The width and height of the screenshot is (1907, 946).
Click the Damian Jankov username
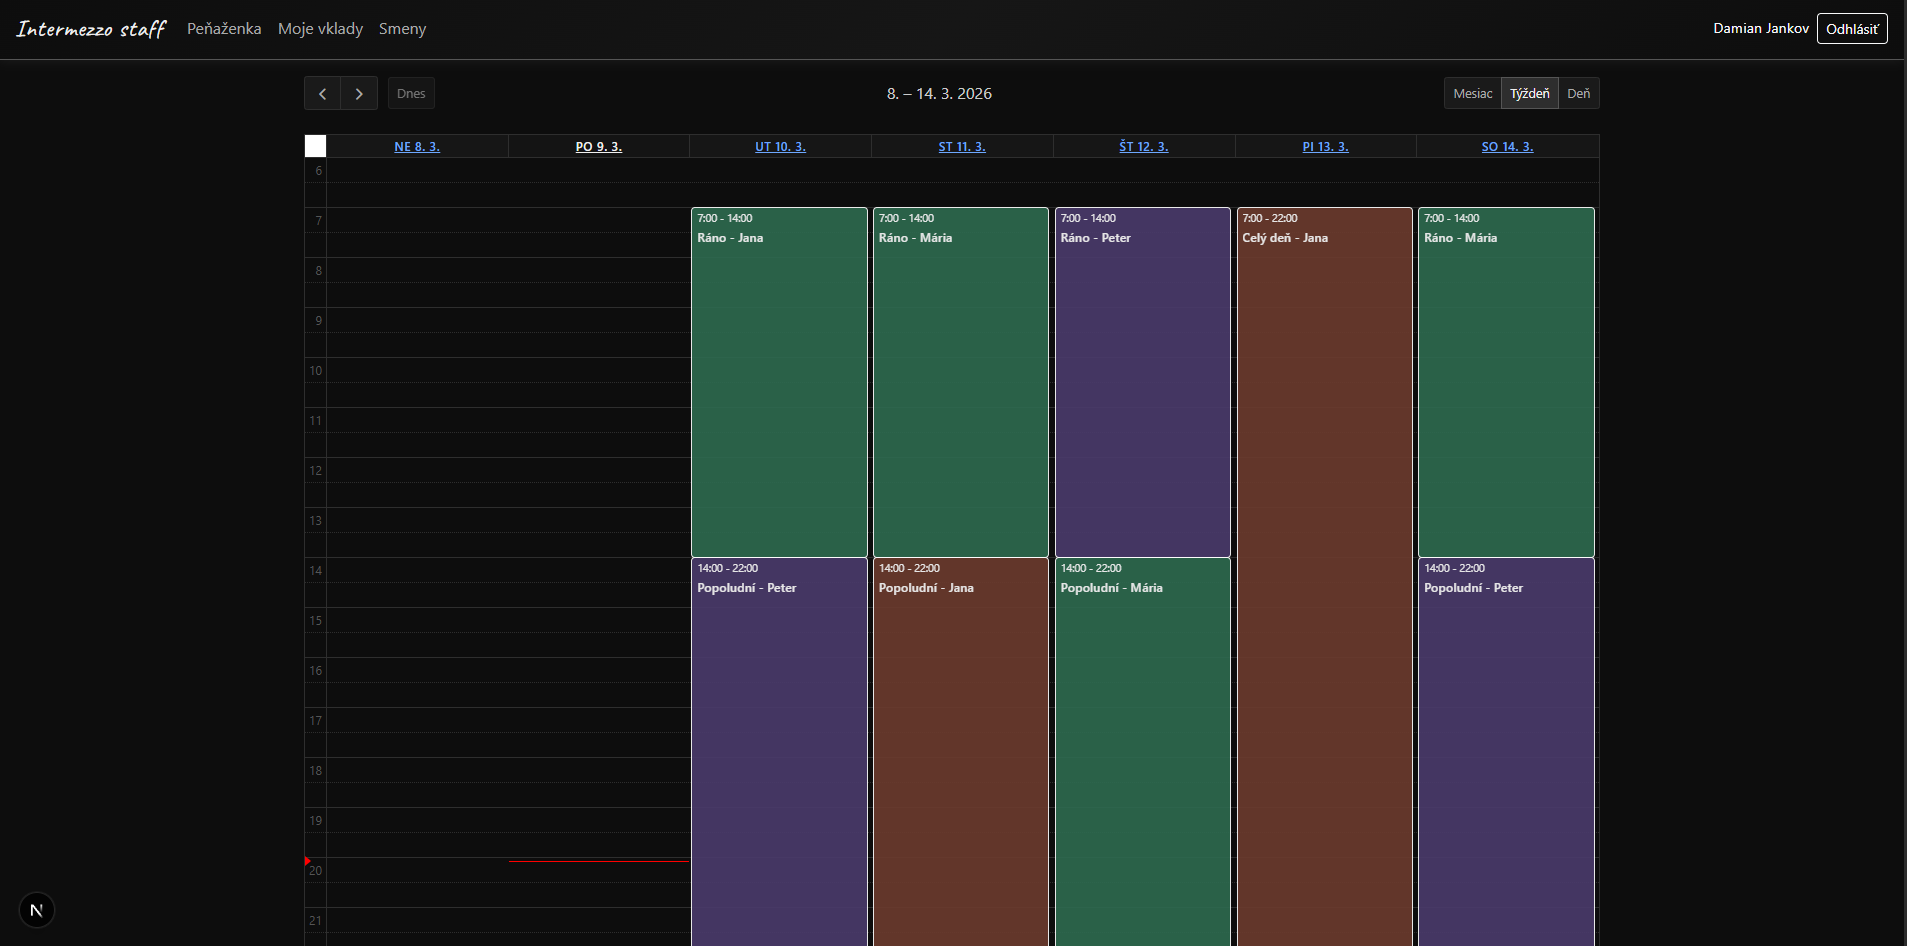[x=1759, y=28]
